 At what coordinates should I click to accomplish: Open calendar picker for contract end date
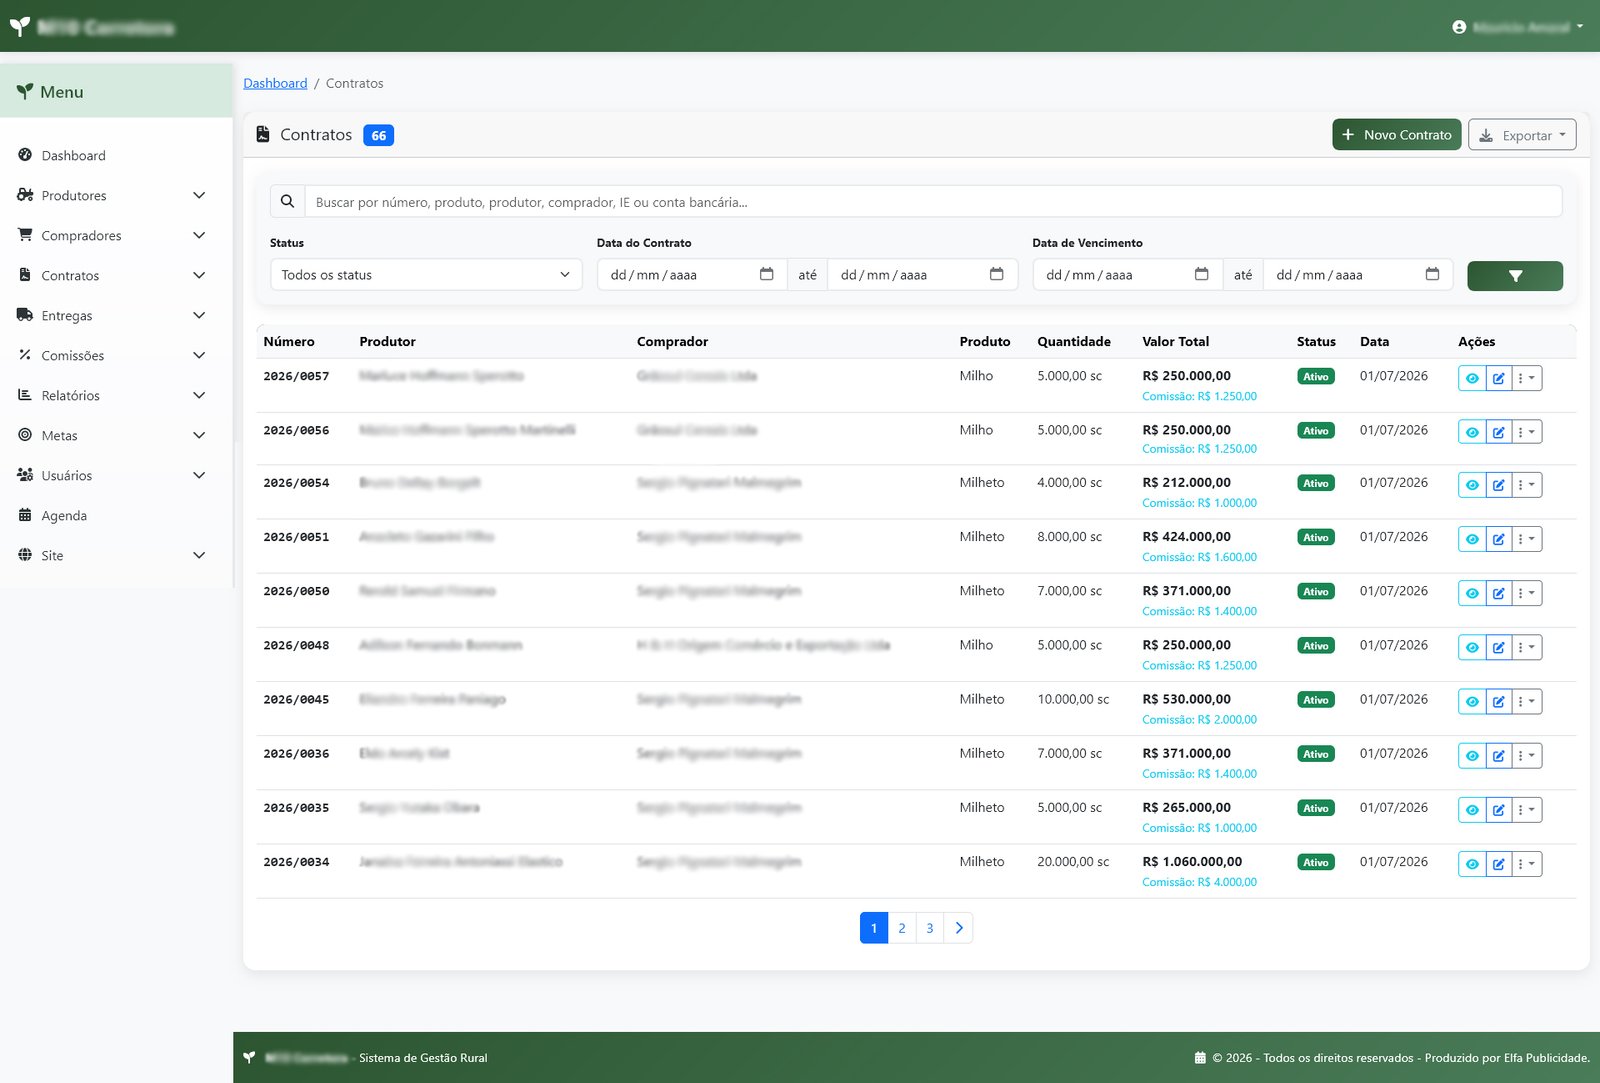(x=997, y=274)
